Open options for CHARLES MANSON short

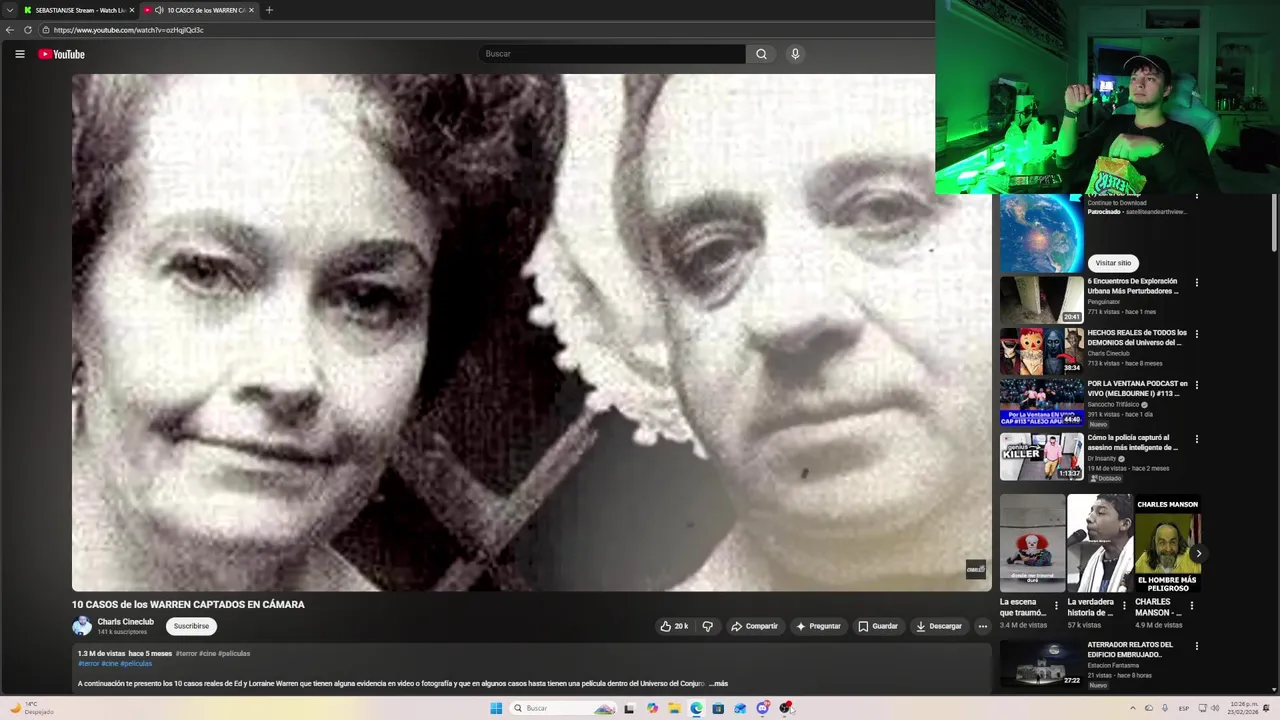point(1191,605)
